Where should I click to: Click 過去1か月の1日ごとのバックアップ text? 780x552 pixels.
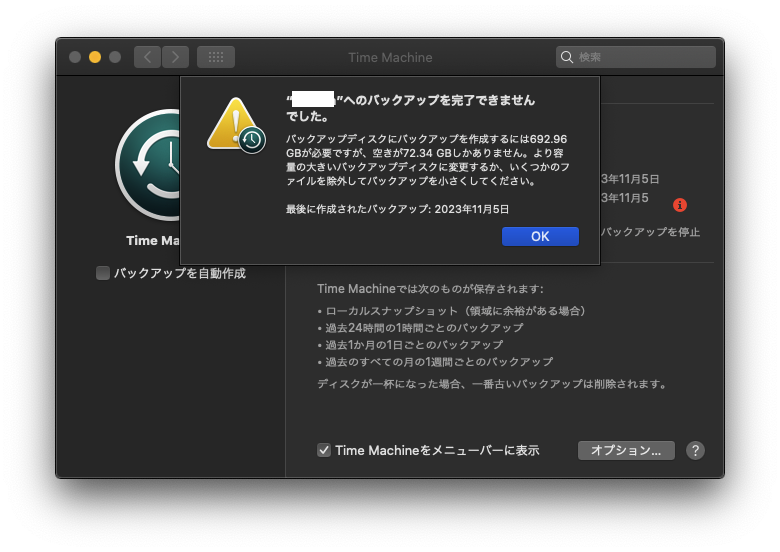pos(414,345)
